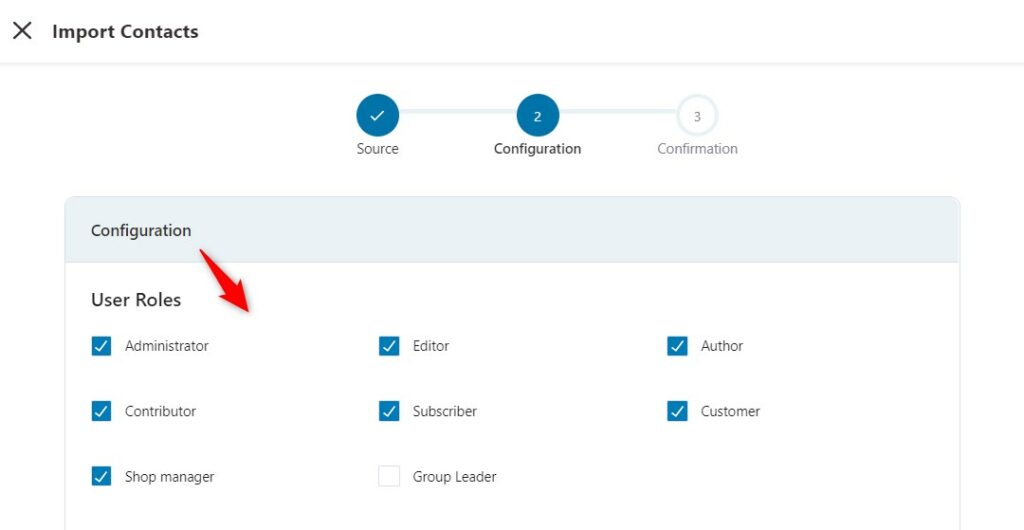Deselect the Subscriber role checkbox
1024x530 pixels.
point(389,411)
